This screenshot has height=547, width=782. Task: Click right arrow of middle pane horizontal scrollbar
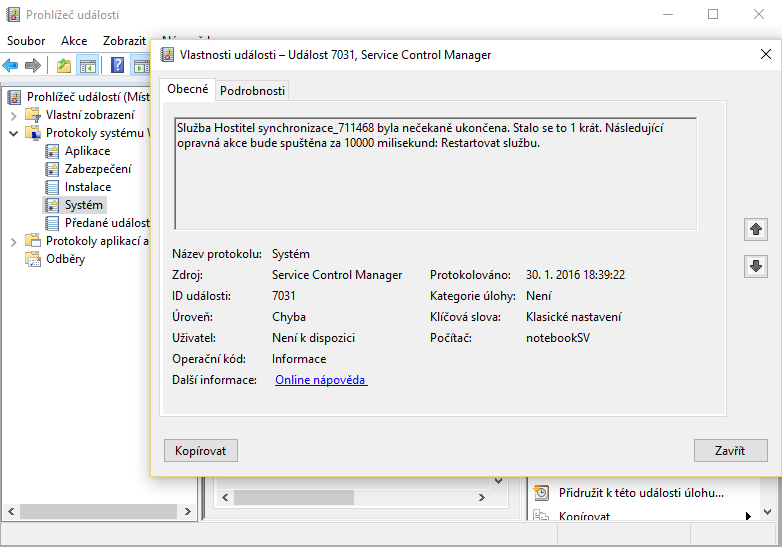(x=481, y=497)
